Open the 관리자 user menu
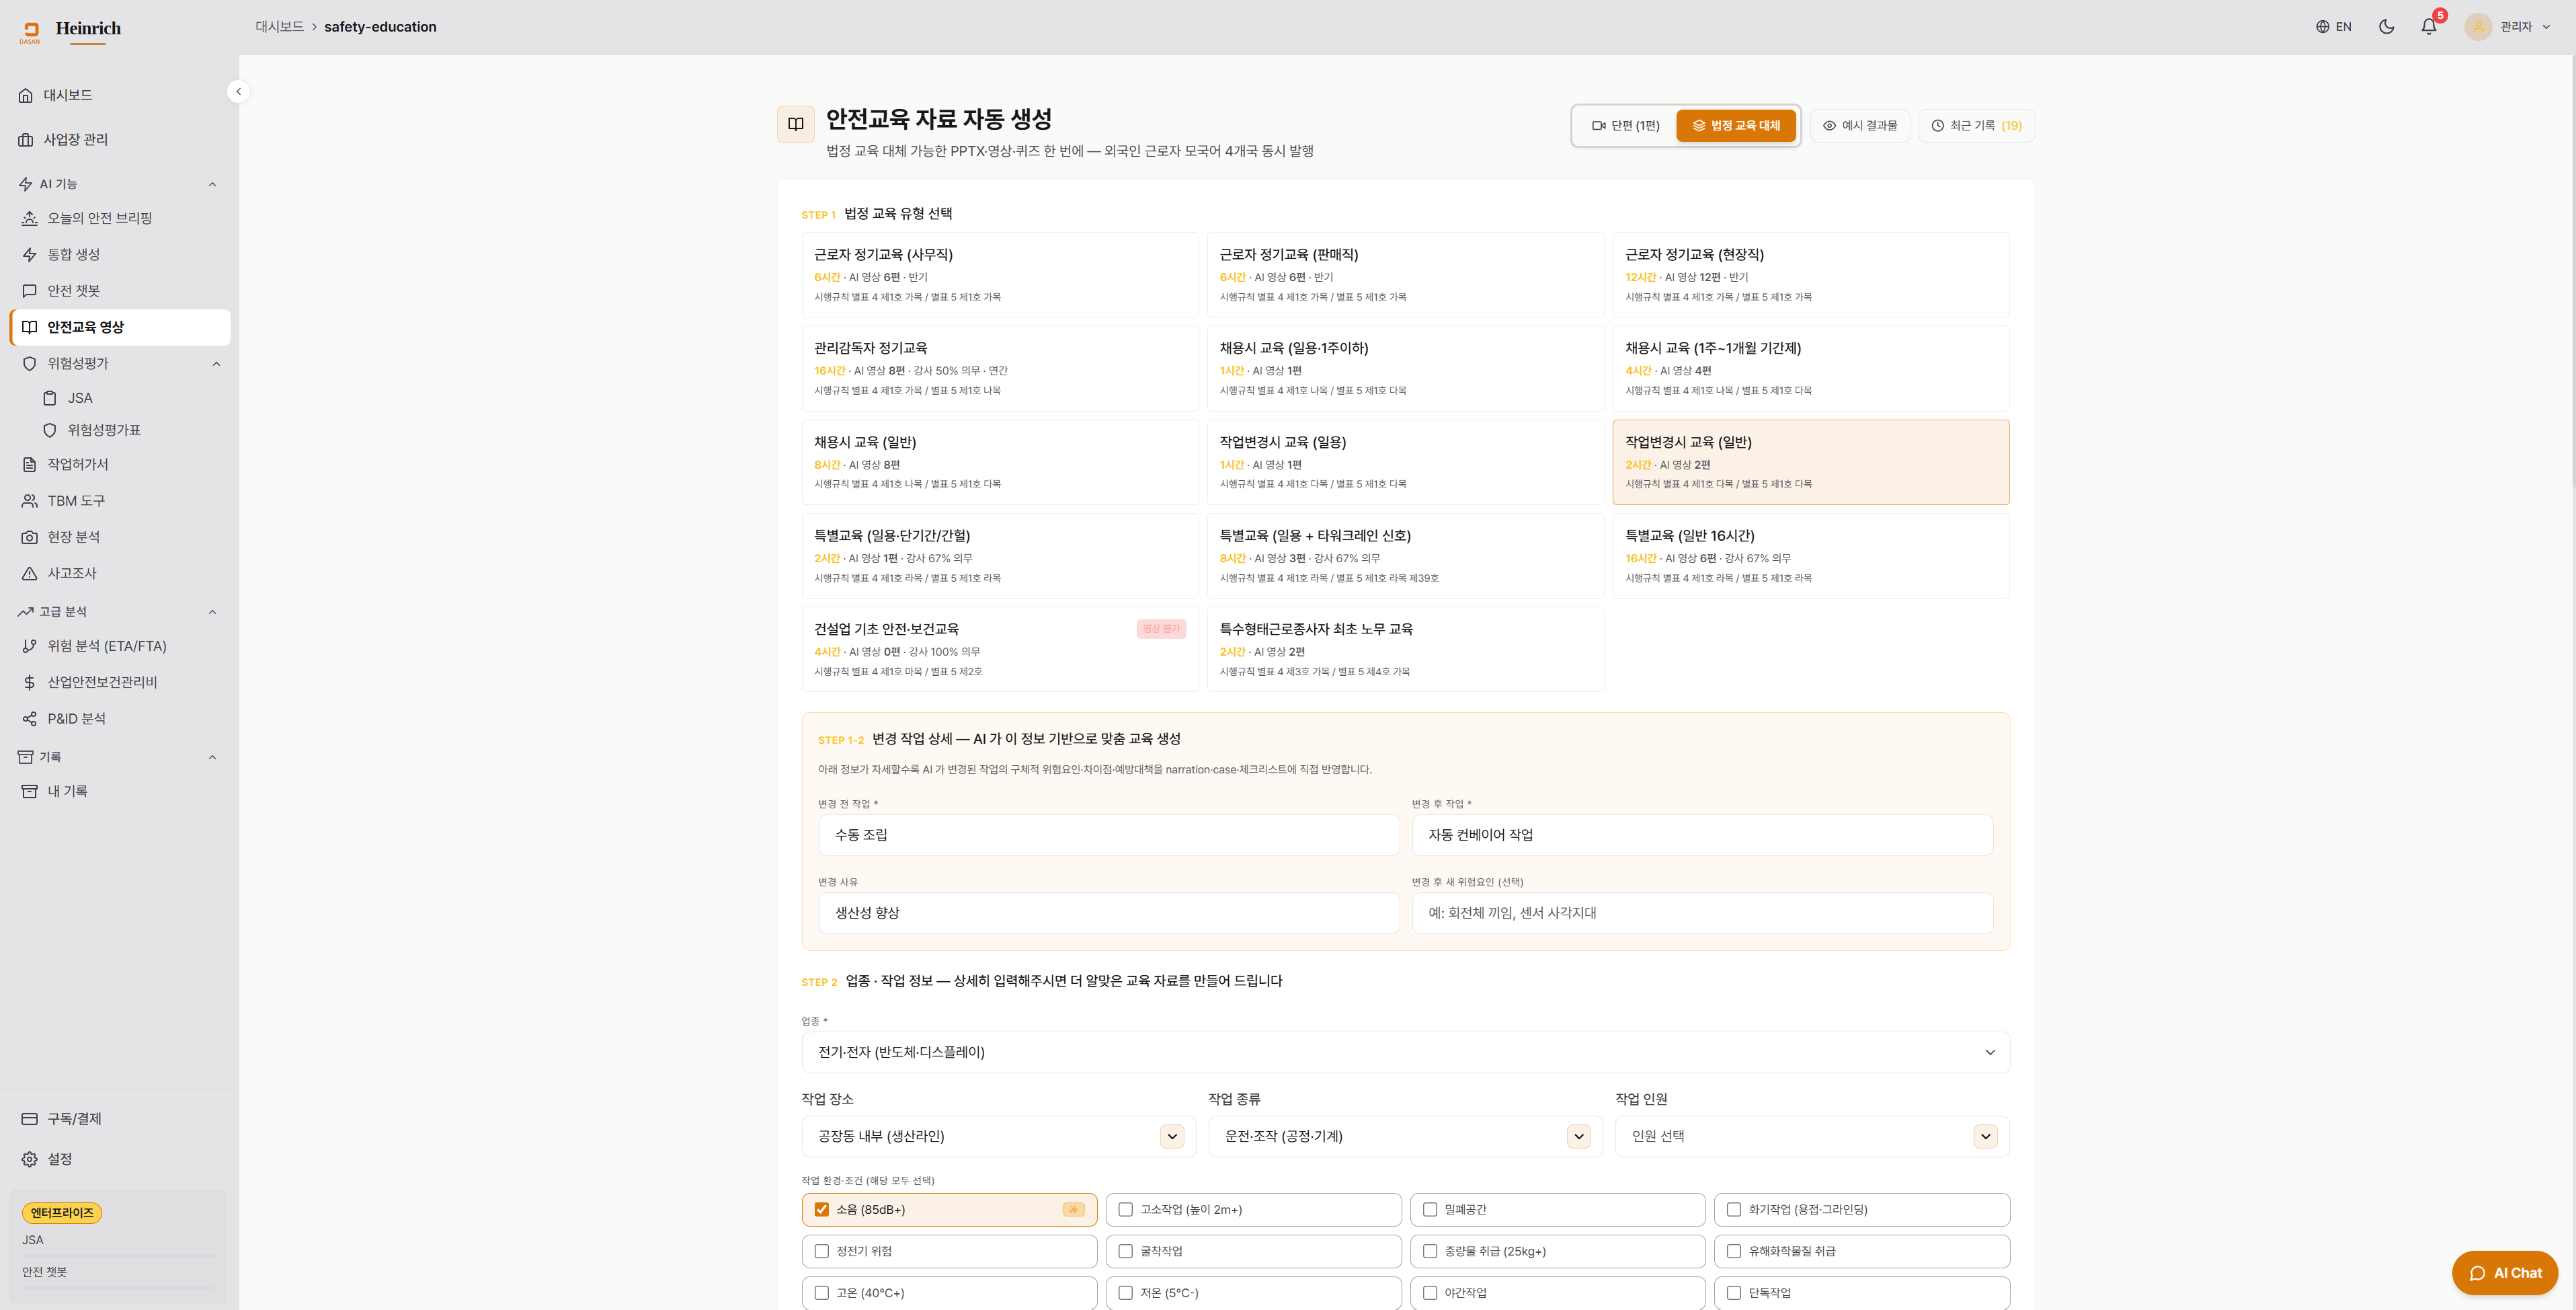The height and width of the screenshot is (1310, 2576). [2507, 27]
